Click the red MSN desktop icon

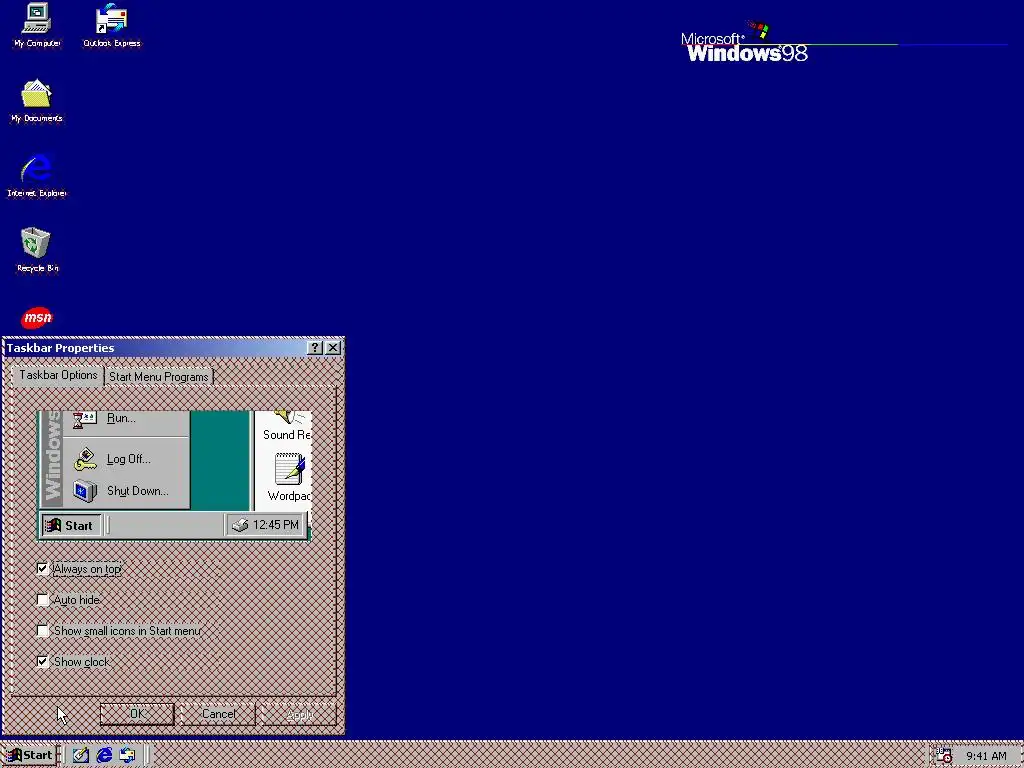click(x=37, y=318)
